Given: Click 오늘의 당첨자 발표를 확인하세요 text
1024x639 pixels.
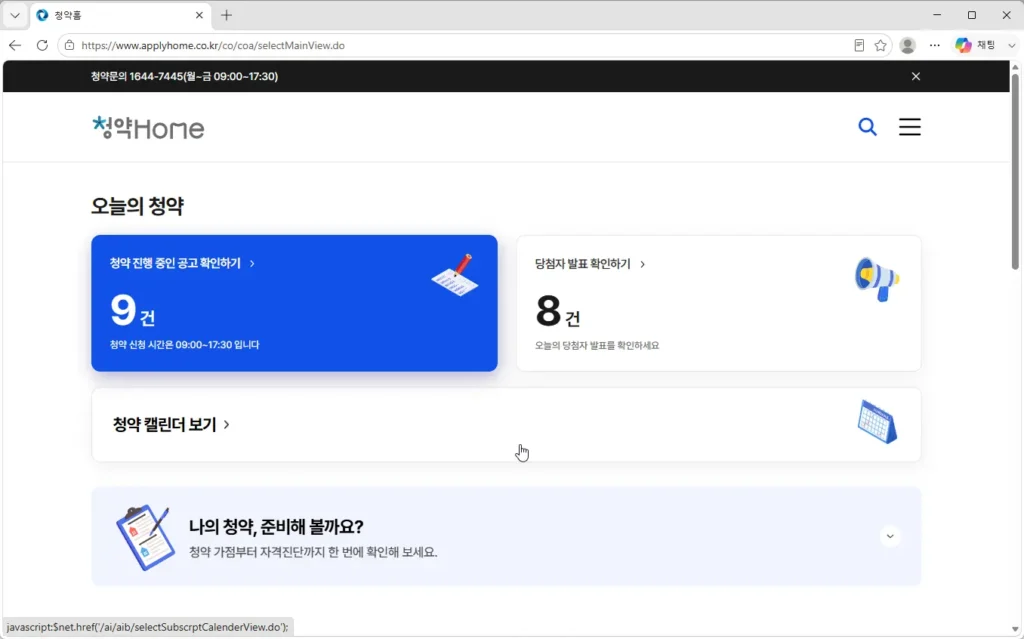Looking at the screenshot, I should pos(597,345).
